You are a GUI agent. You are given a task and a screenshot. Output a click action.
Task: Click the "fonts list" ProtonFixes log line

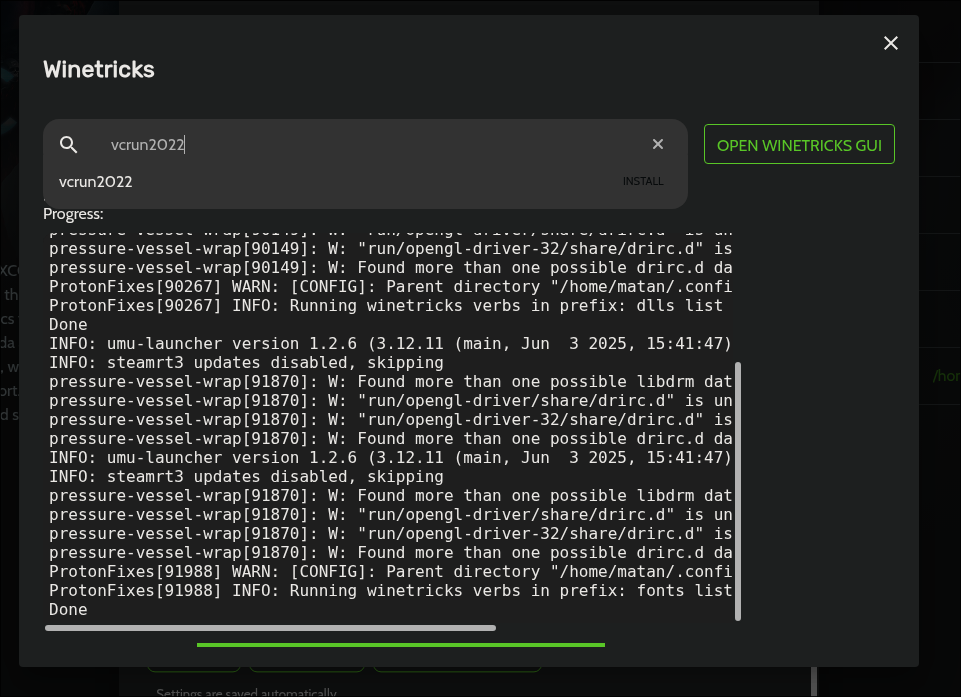(x=390, y=591)
